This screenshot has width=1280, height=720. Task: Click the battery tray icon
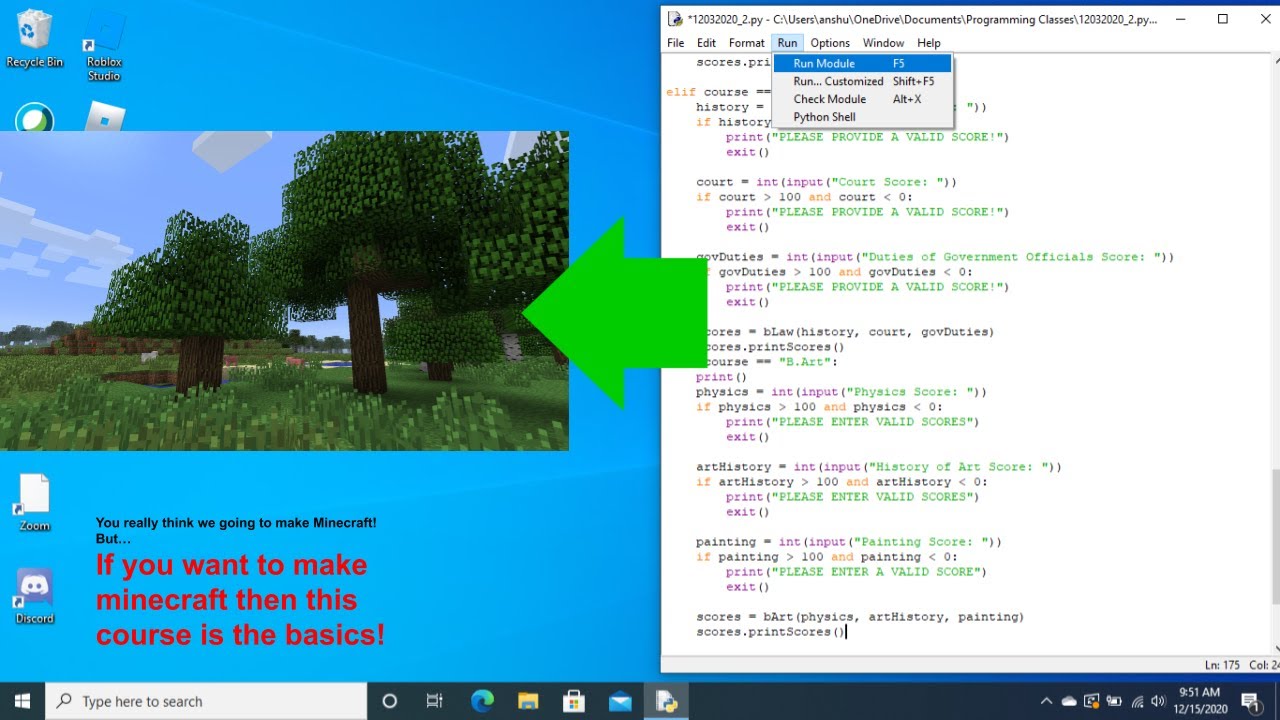click(1114, 701)
